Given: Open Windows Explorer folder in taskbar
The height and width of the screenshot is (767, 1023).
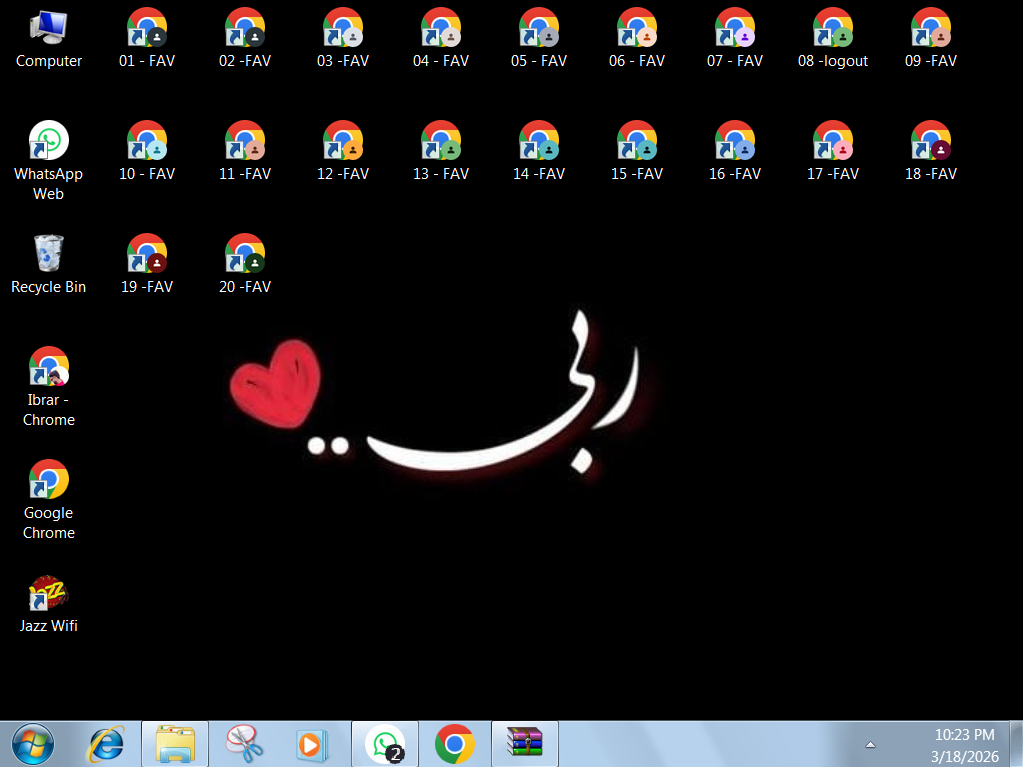Looking at the screenshot, I should (x=175, y=744).
